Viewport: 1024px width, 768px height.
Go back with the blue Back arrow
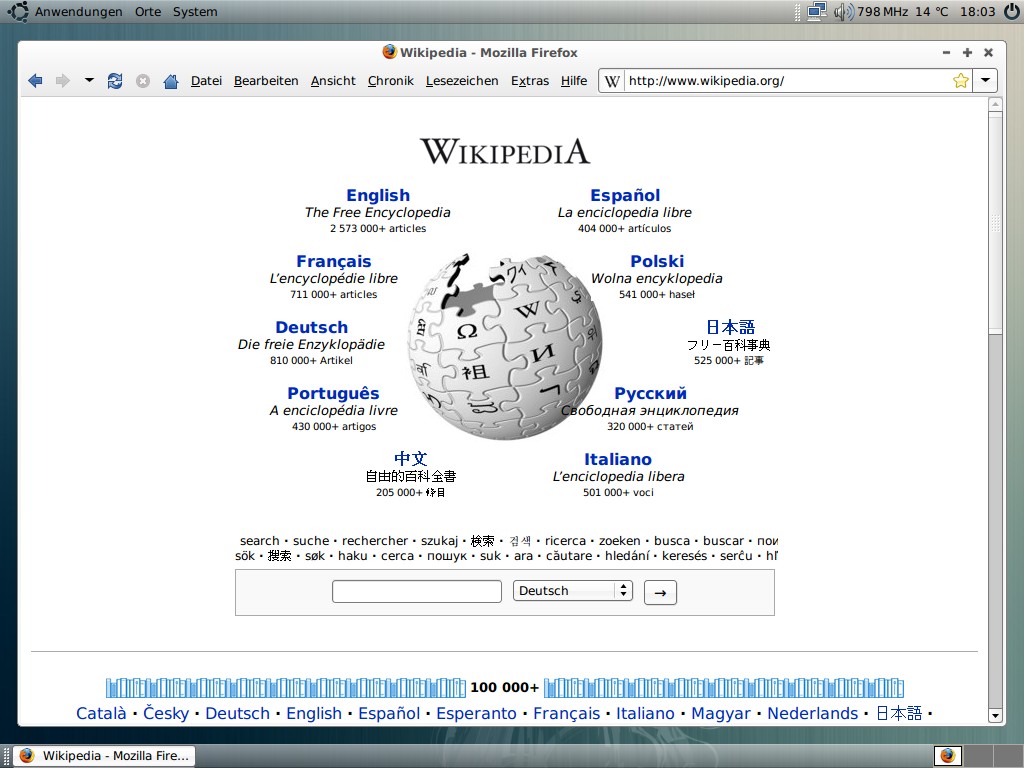(x=35, y=81)
